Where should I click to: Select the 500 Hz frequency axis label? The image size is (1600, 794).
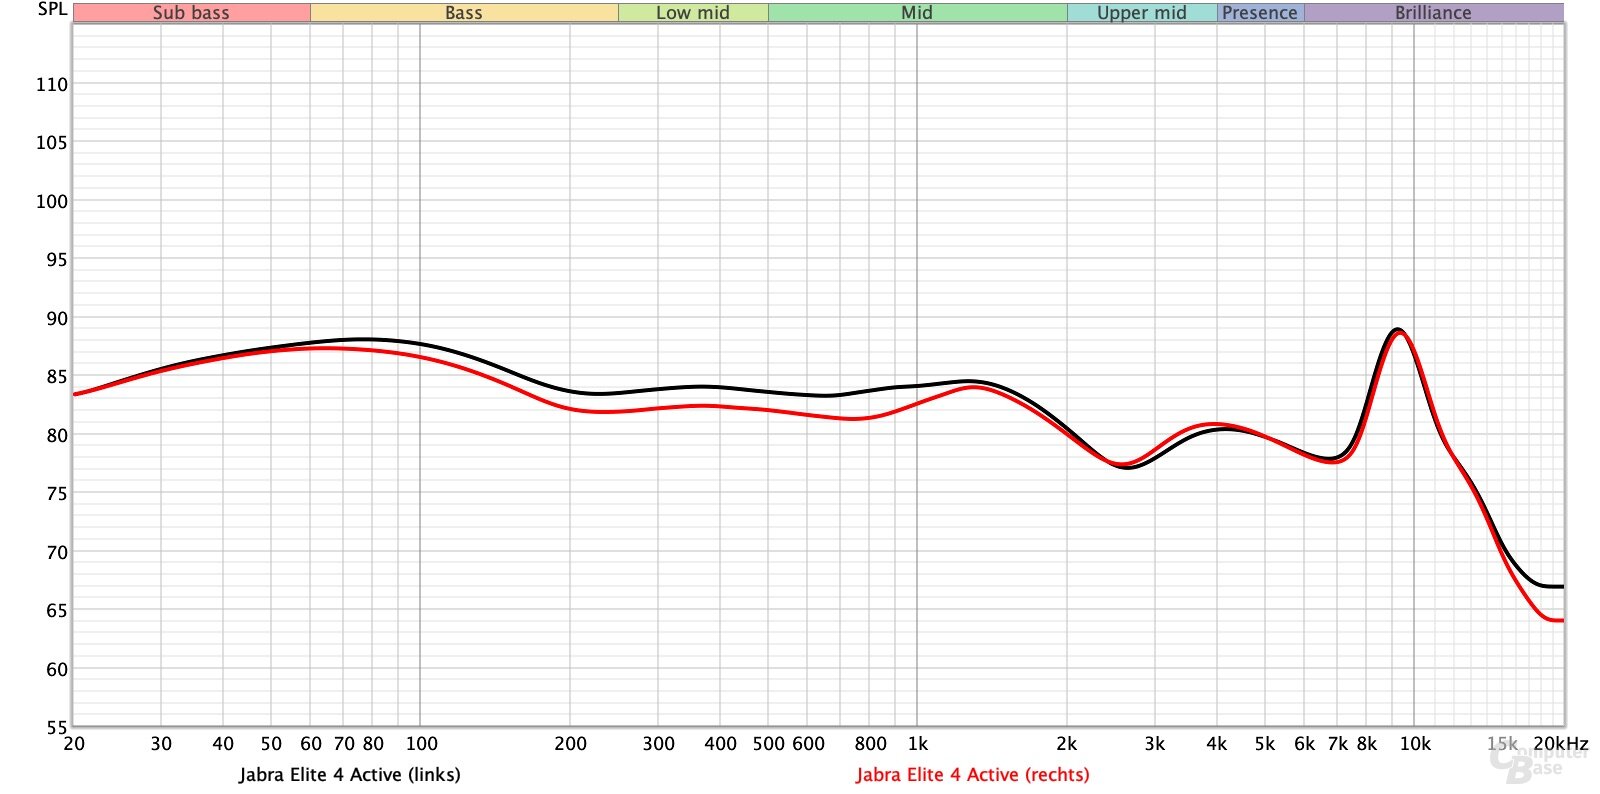pyautogui.click(x=768, y=743)
